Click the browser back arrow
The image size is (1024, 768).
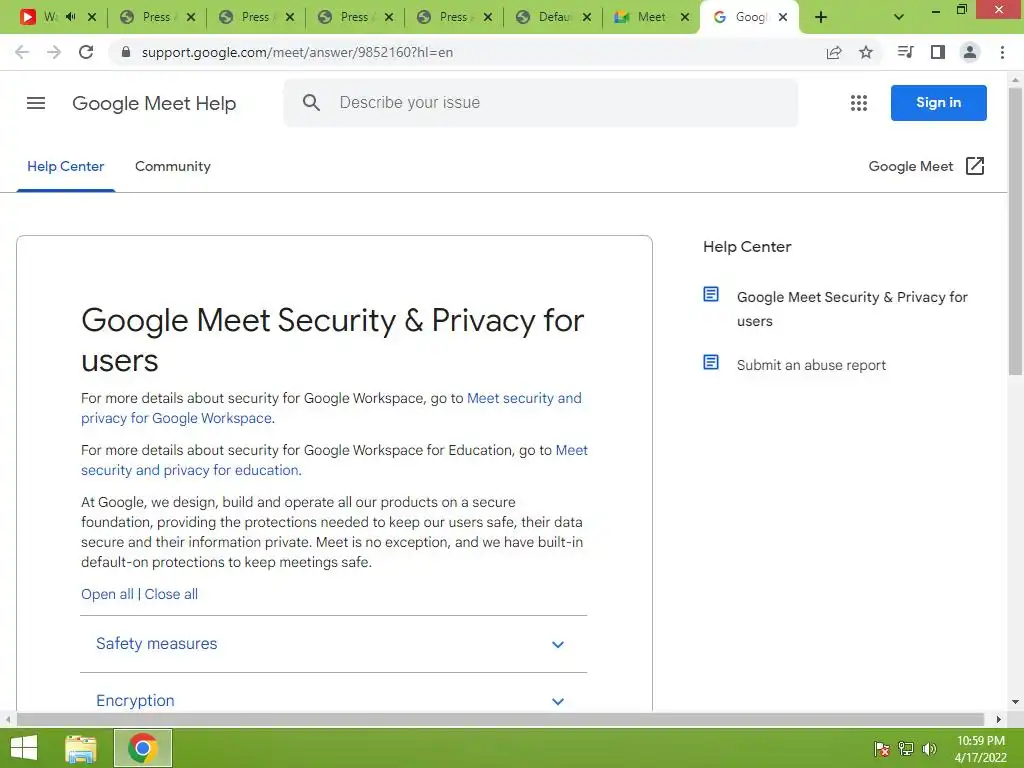click(22, 52)
